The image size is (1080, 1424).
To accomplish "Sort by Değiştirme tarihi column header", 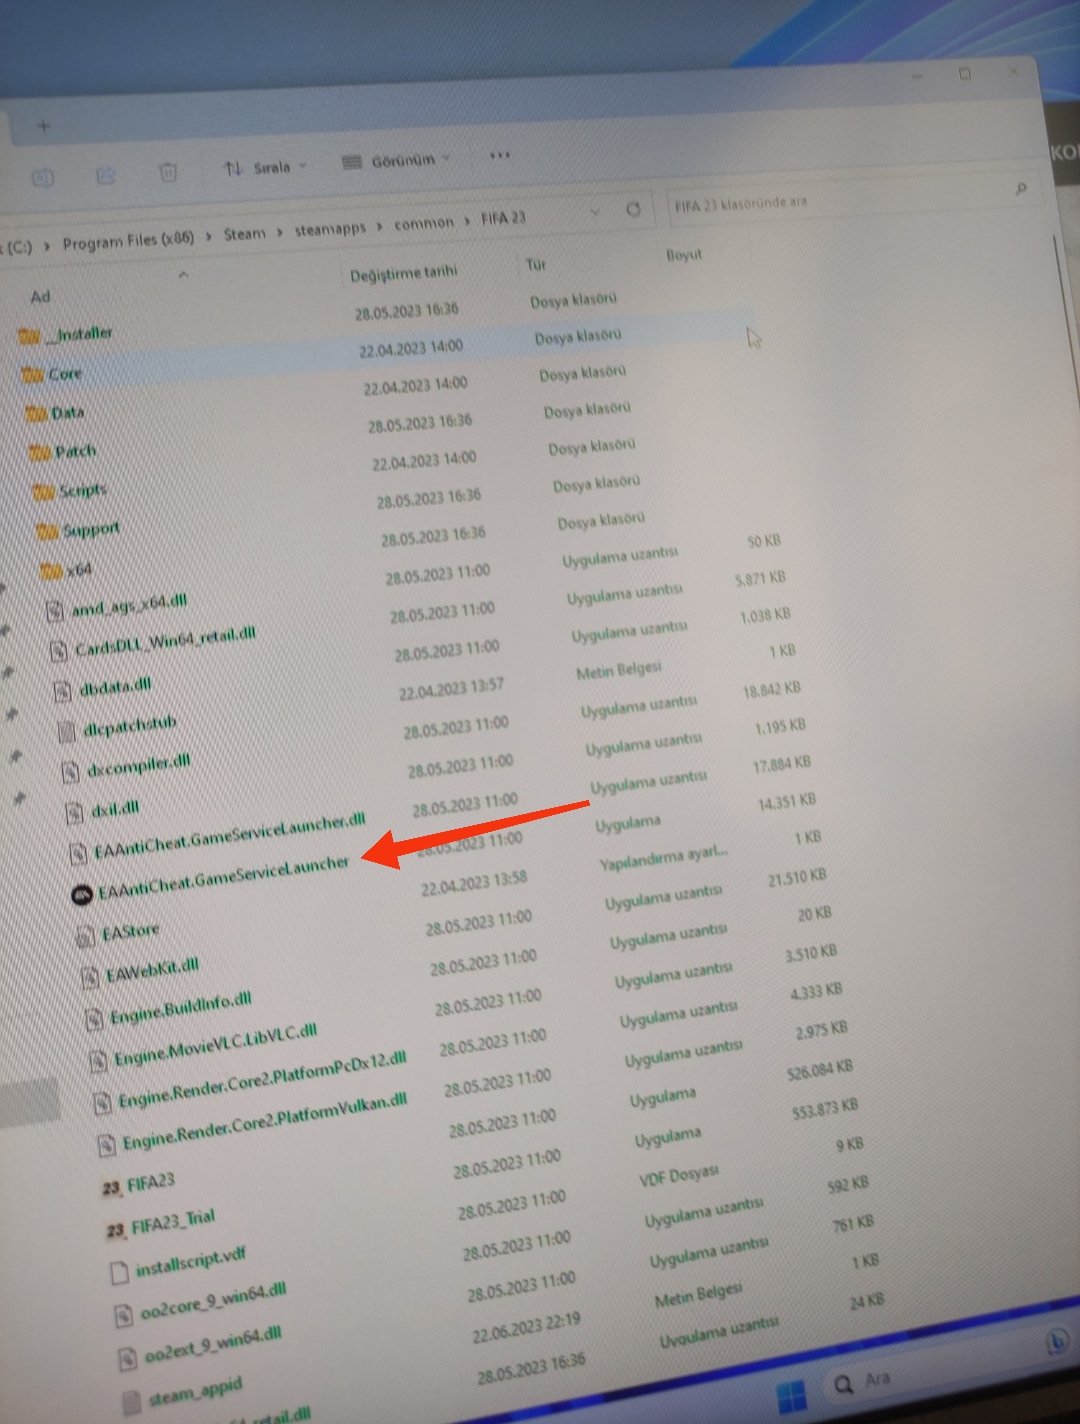I will [403, 273].
